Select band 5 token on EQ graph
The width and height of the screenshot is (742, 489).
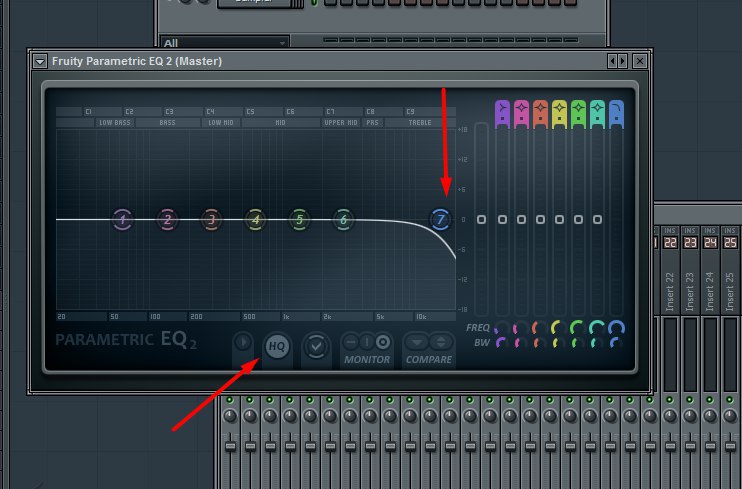pos(300,220)
